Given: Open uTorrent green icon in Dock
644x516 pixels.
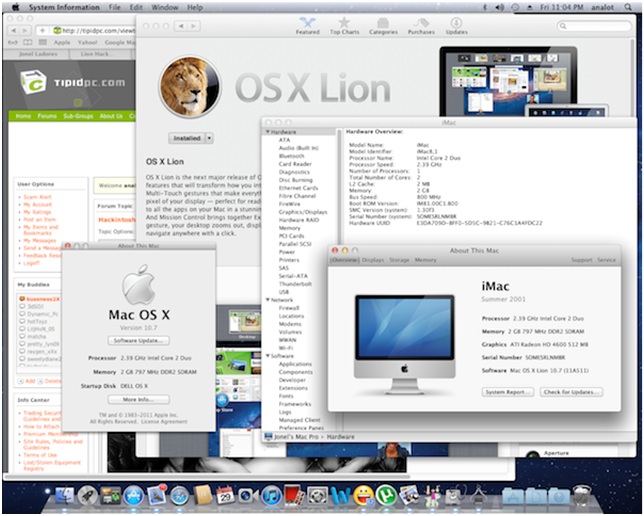Looking at the screenshot, I should coord(386,495).
